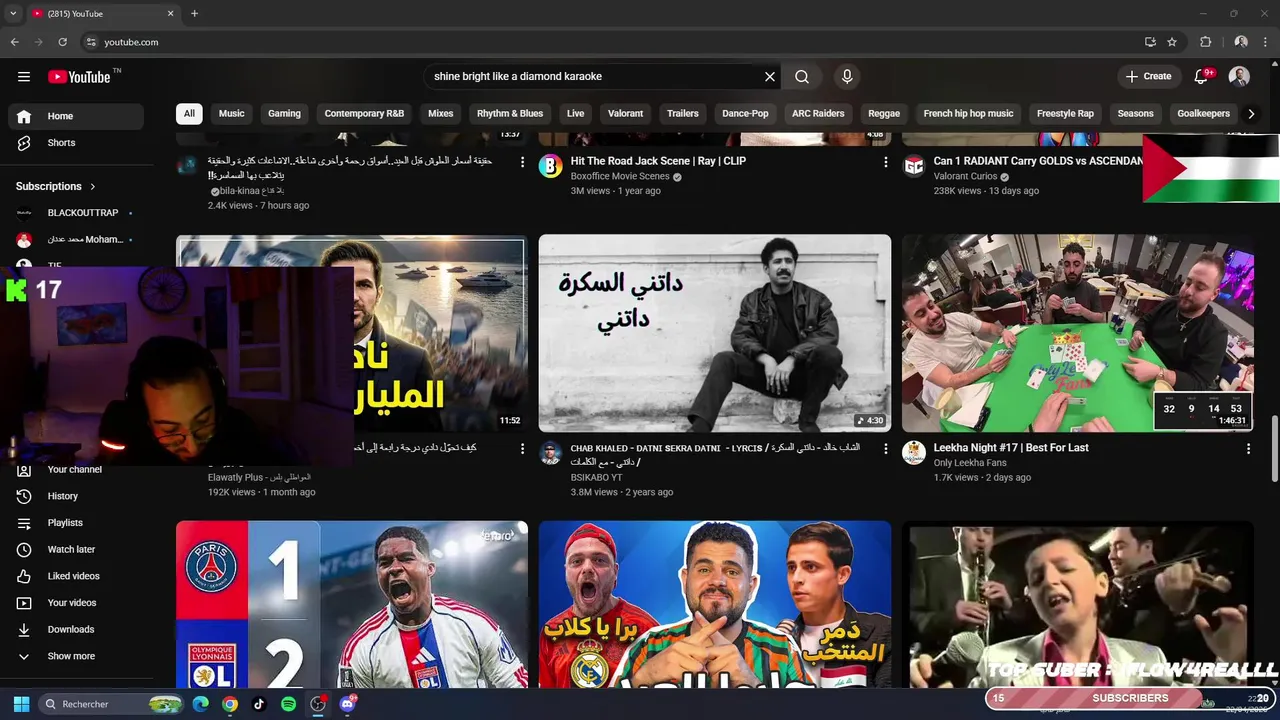Open options for CHAB KHALED video
Image resolution: width=1280 pixels, height=720 pixels.
tap(885, 449)
